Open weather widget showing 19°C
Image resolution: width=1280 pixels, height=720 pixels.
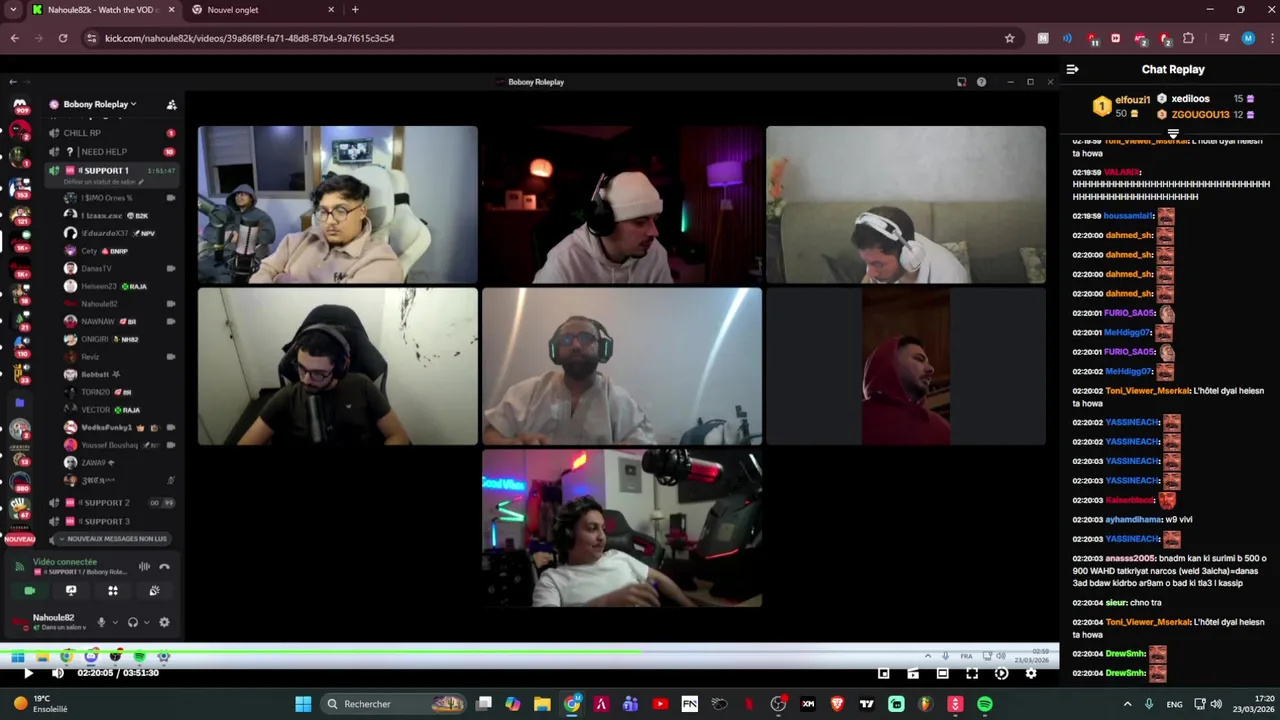(x=40, y=704)
